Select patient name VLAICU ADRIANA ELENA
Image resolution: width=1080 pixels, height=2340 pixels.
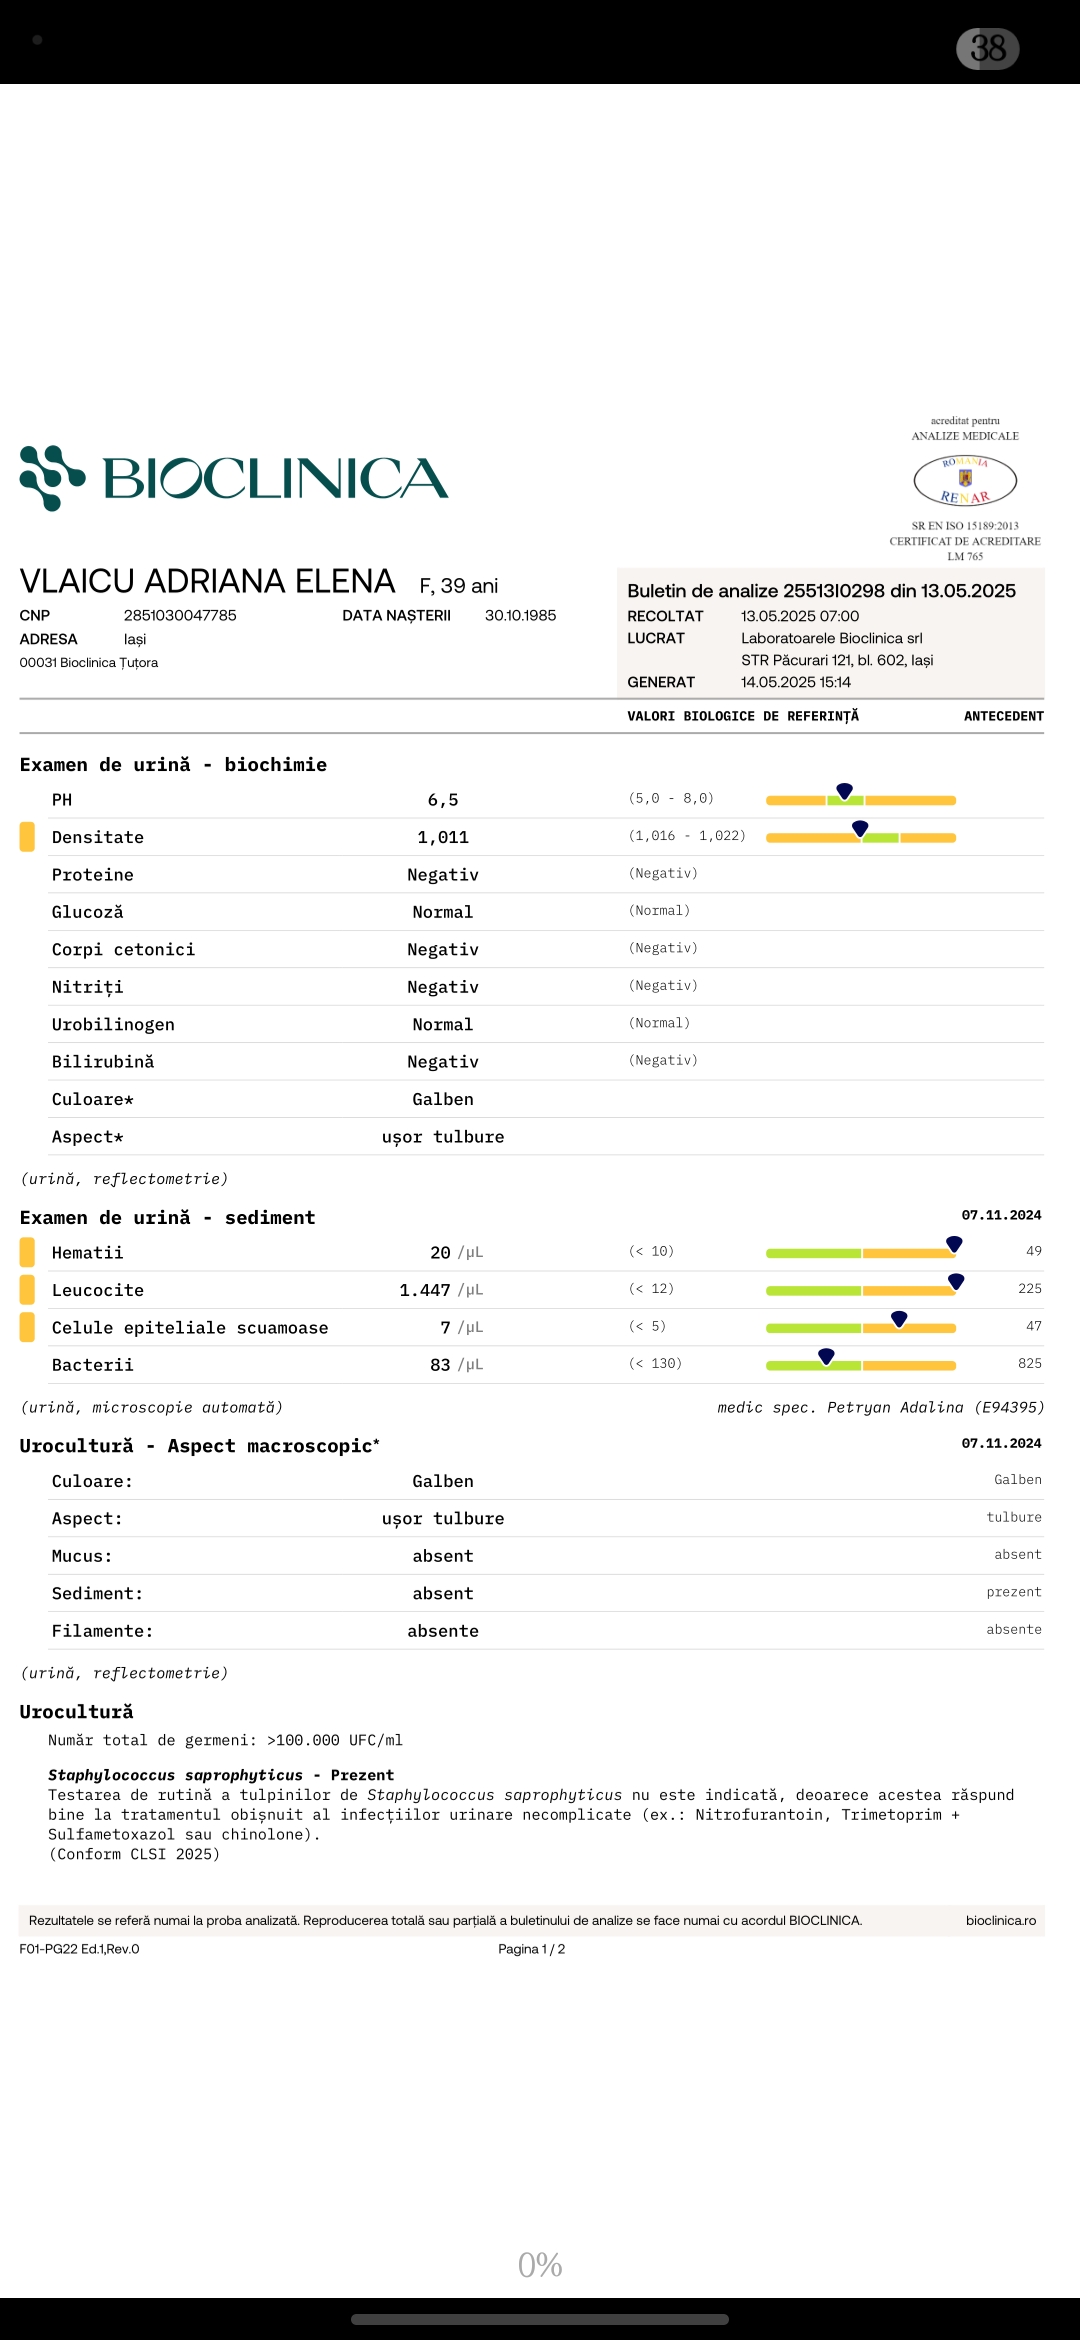pos(208,581)
